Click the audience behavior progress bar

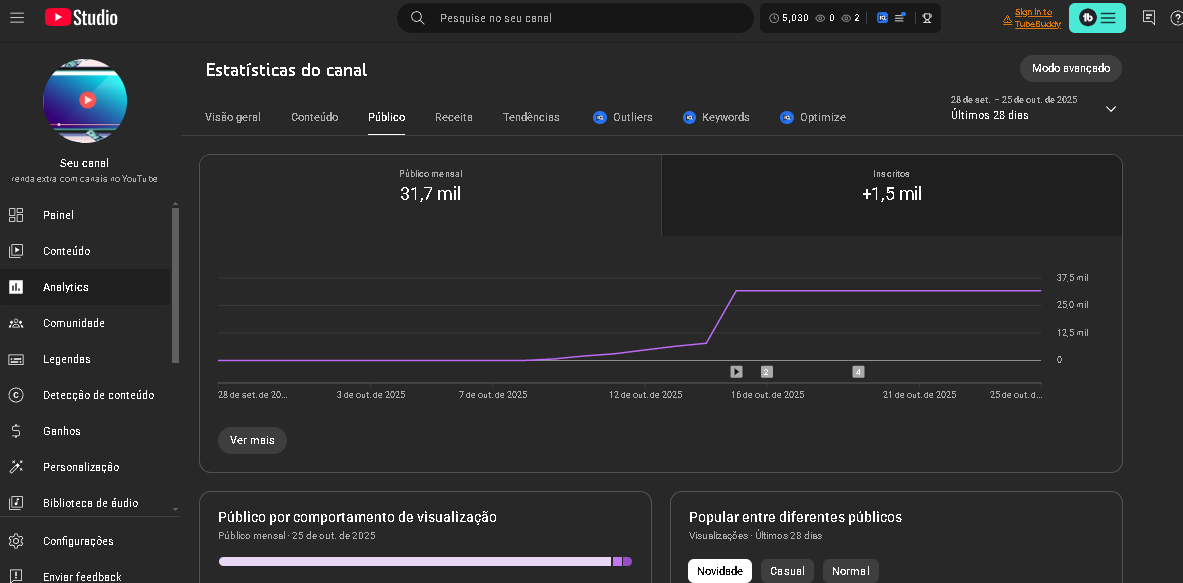pyautogui.click(x=424, y=562)
